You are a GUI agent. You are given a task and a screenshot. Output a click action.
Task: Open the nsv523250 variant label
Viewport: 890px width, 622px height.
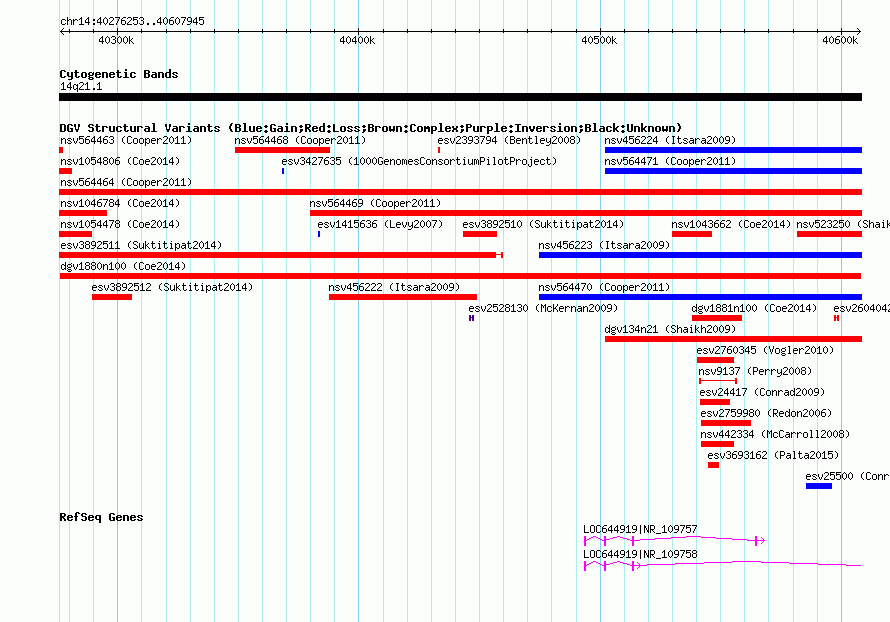coord(843,224)
